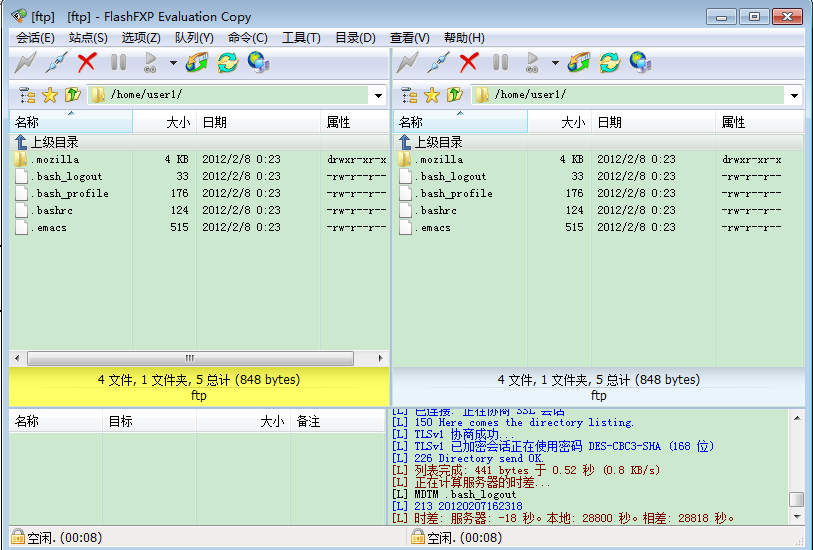The height and width of the screenshot is (550, 813).
Task: Click the right pane folder tree icon
Action: [409, 95]
